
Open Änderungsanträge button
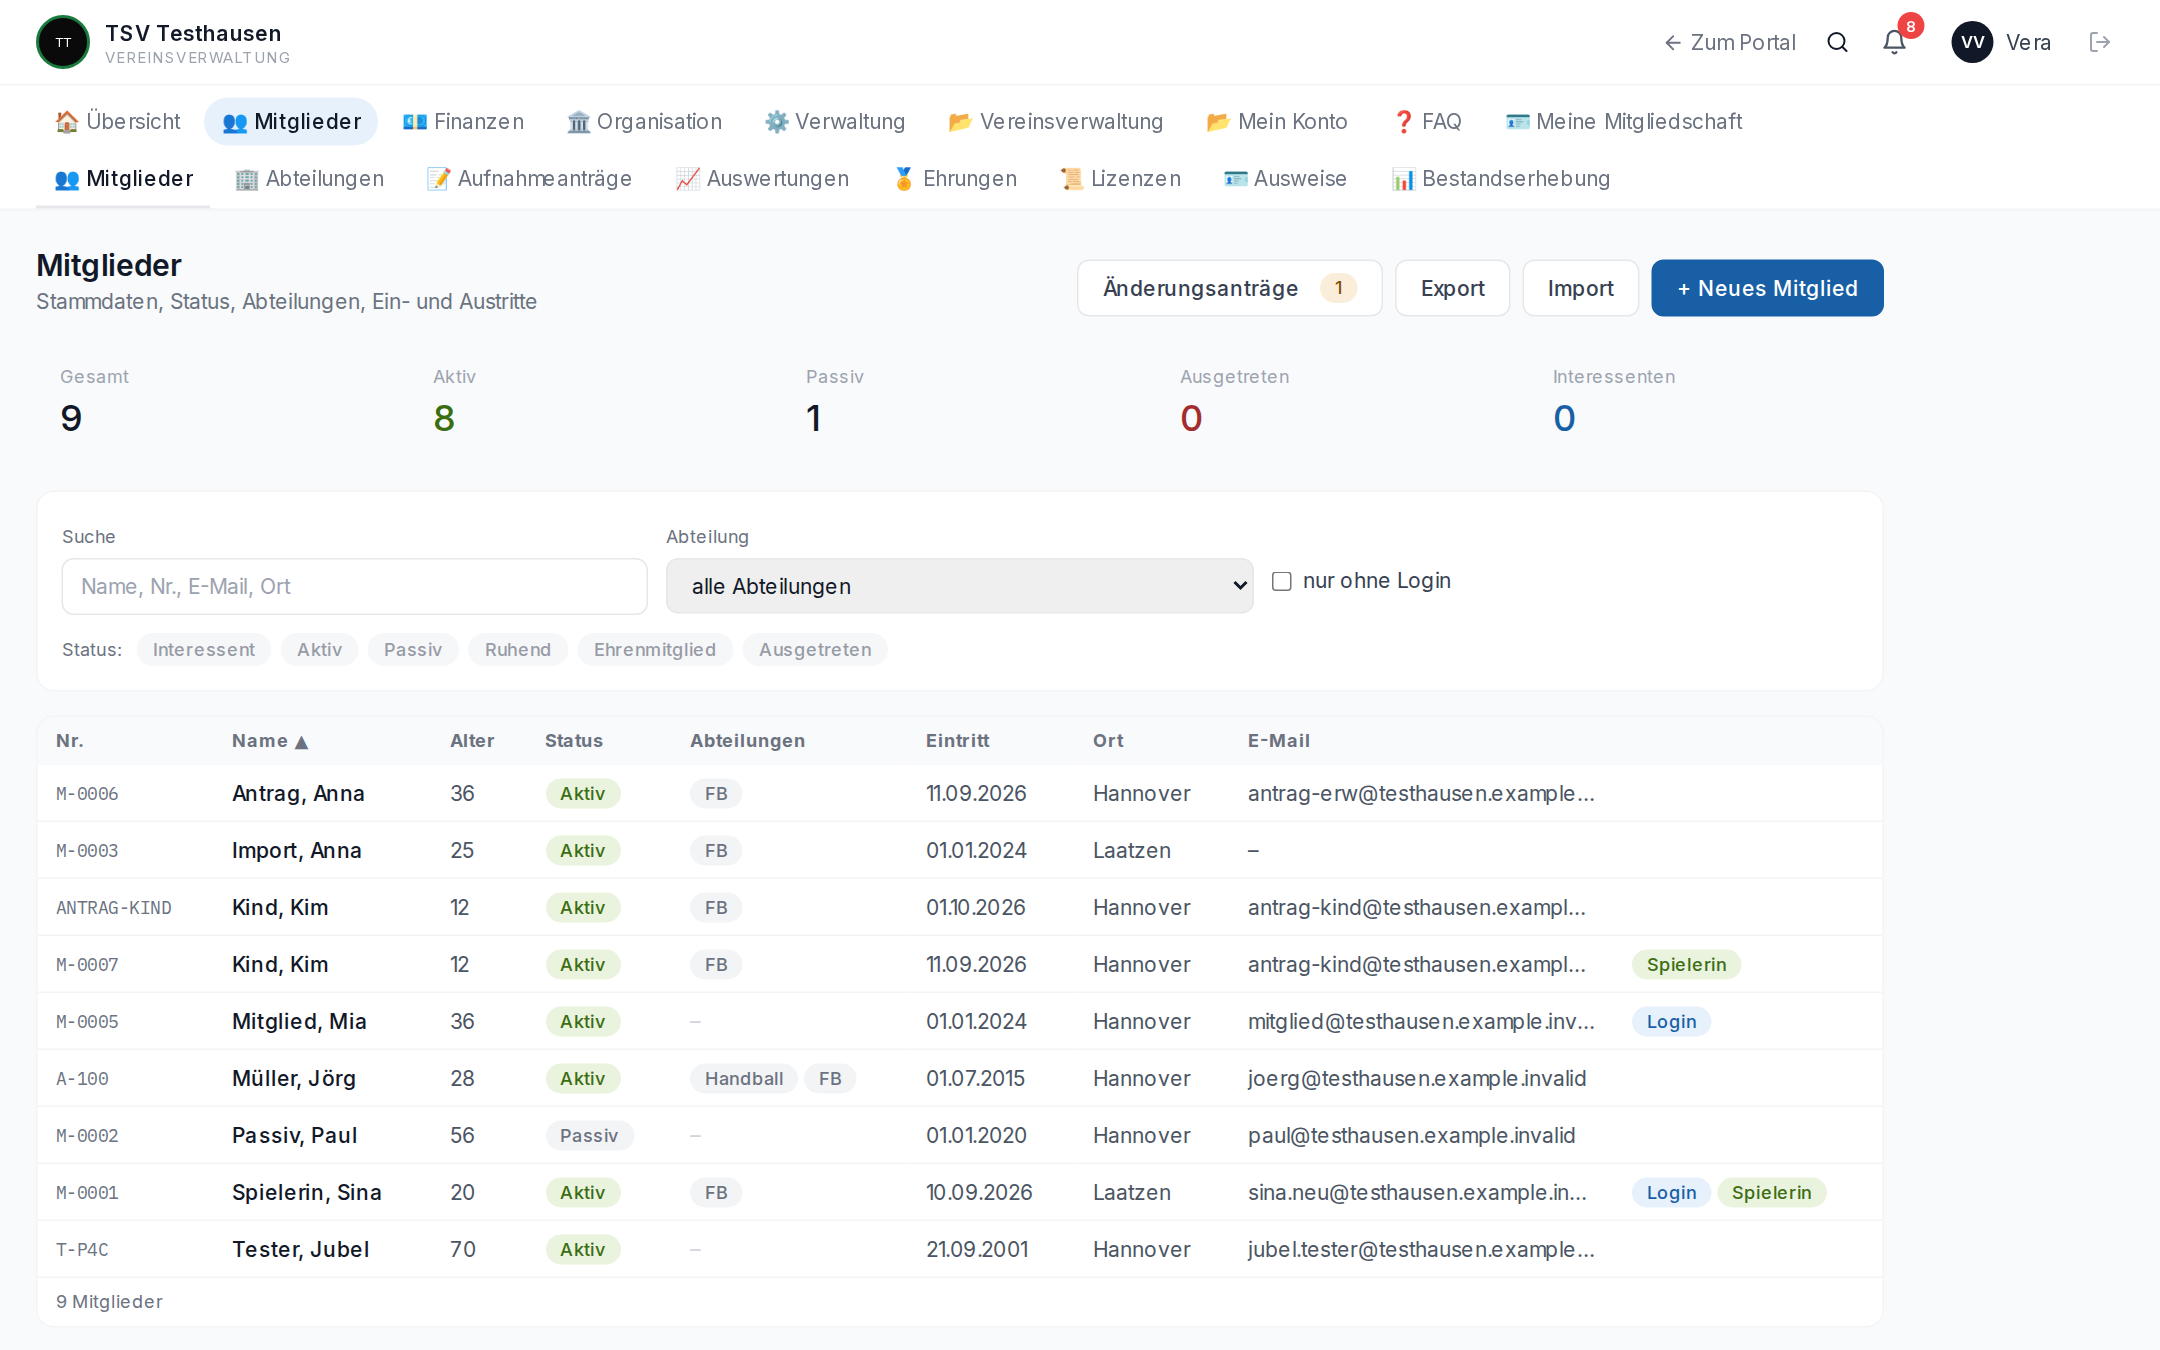coord(1229,288)
